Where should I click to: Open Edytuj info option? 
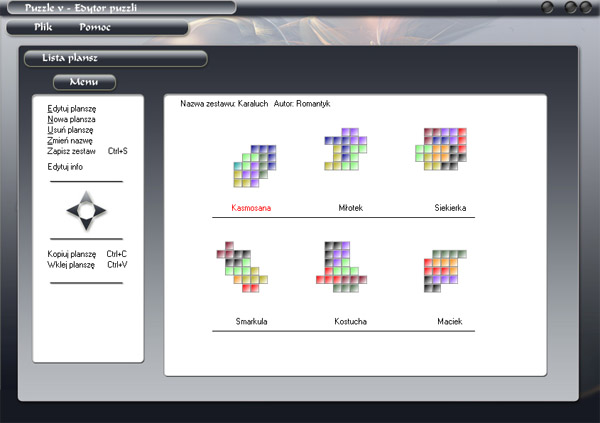pyautogui.click(x=65, y=167)
